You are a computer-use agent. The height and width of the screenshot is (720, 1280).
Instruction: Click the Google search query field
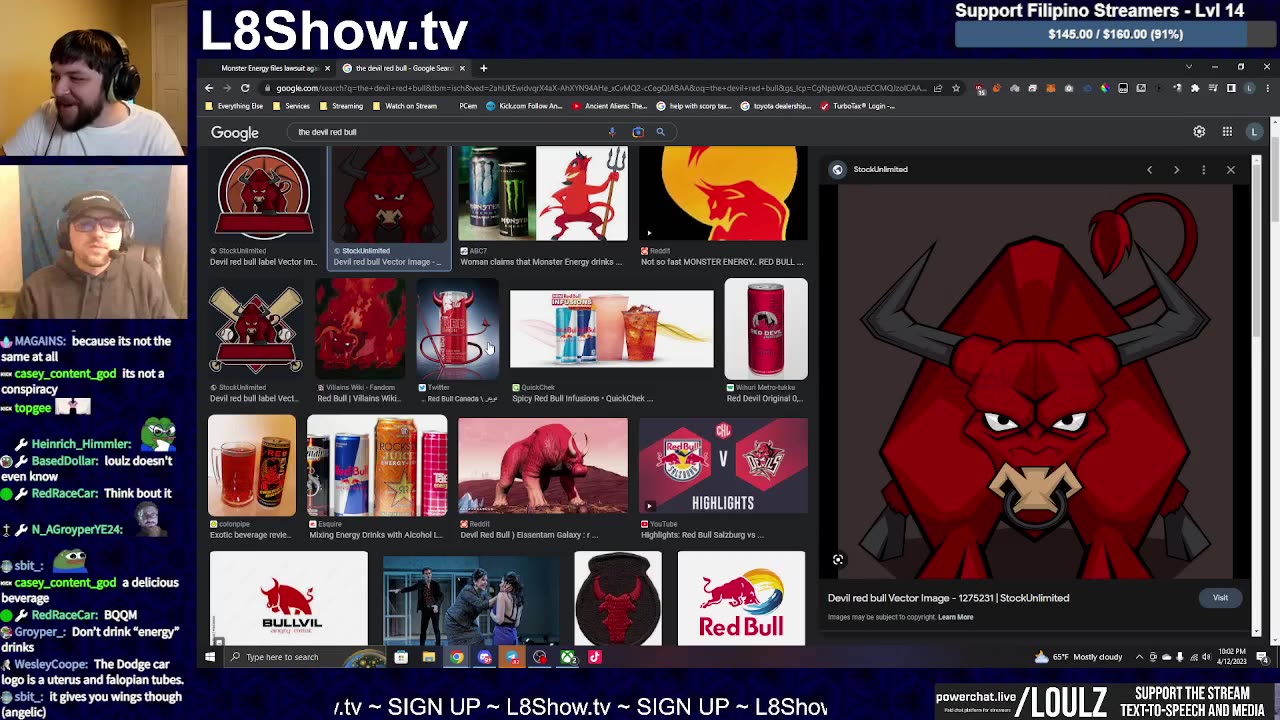point(450,132)
